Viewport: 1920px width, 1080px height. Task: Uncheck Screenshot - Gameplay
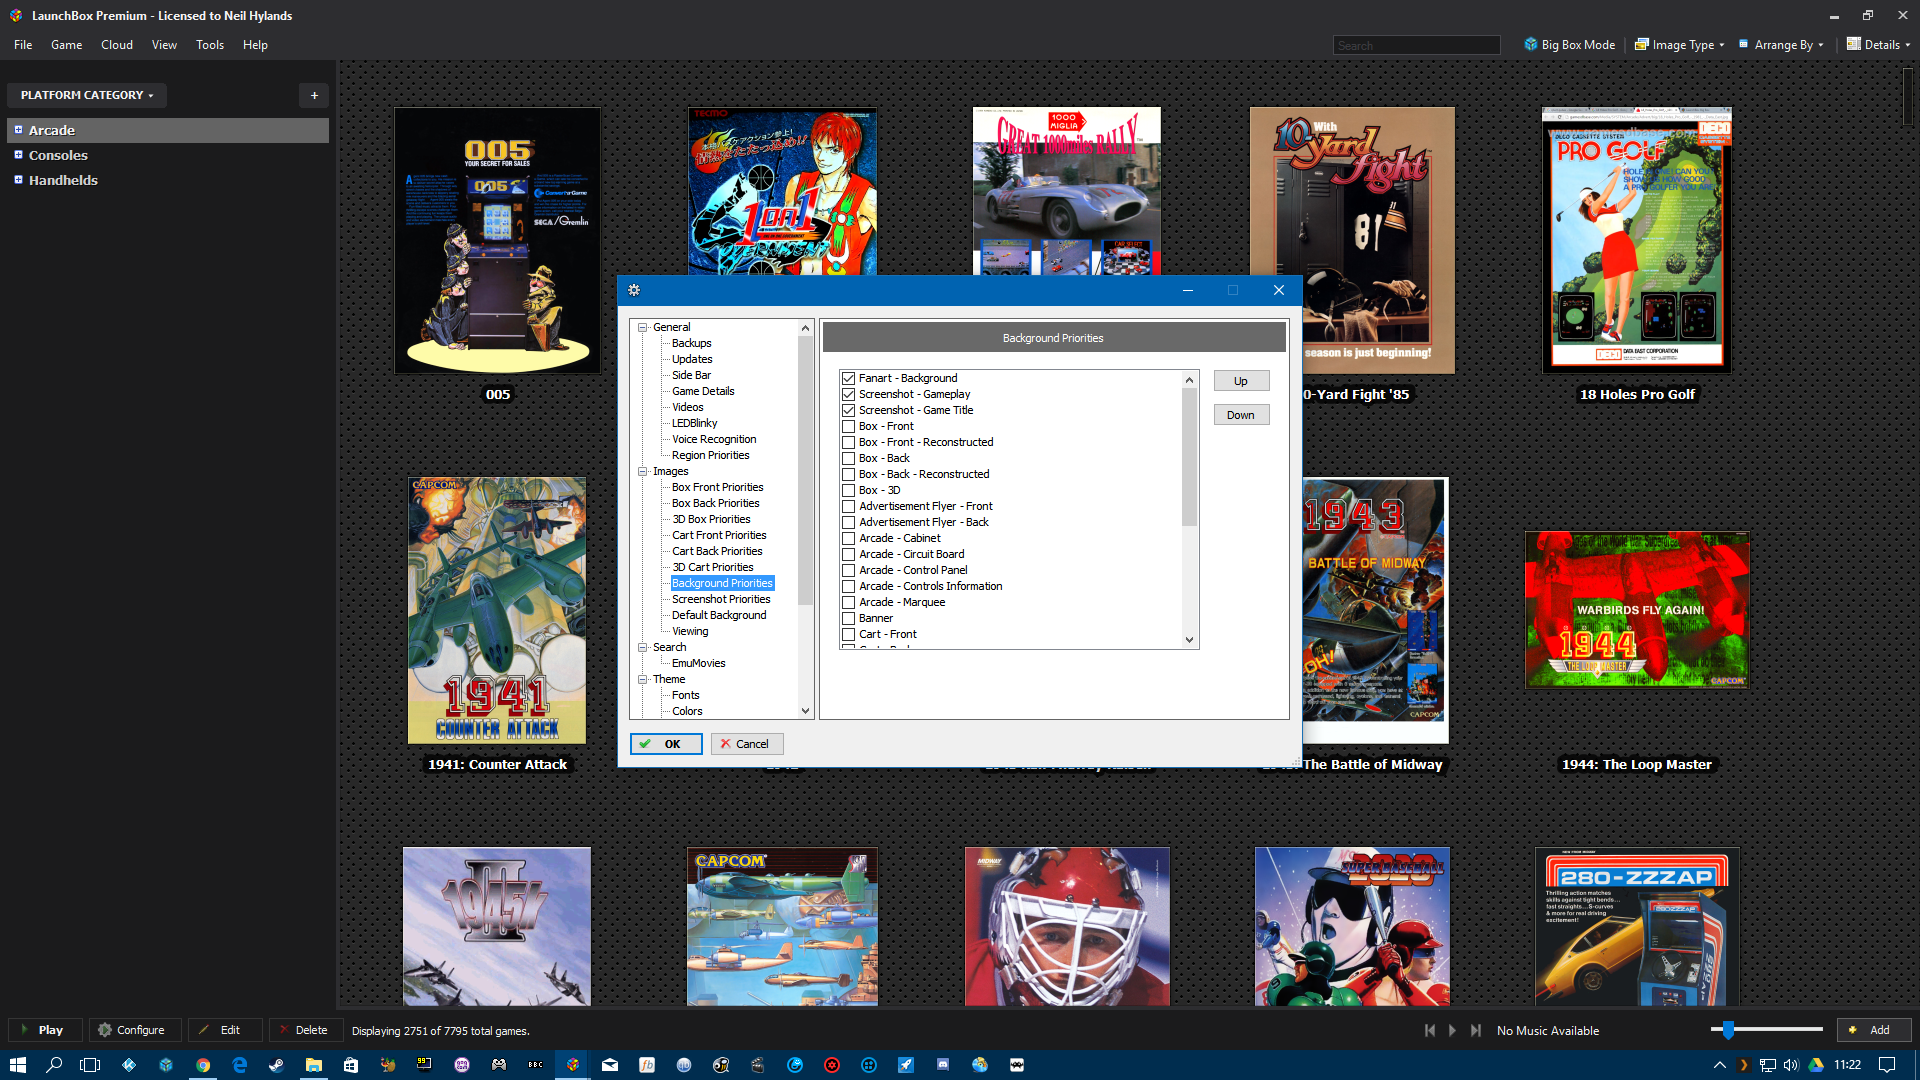click(x=848, y=394)
